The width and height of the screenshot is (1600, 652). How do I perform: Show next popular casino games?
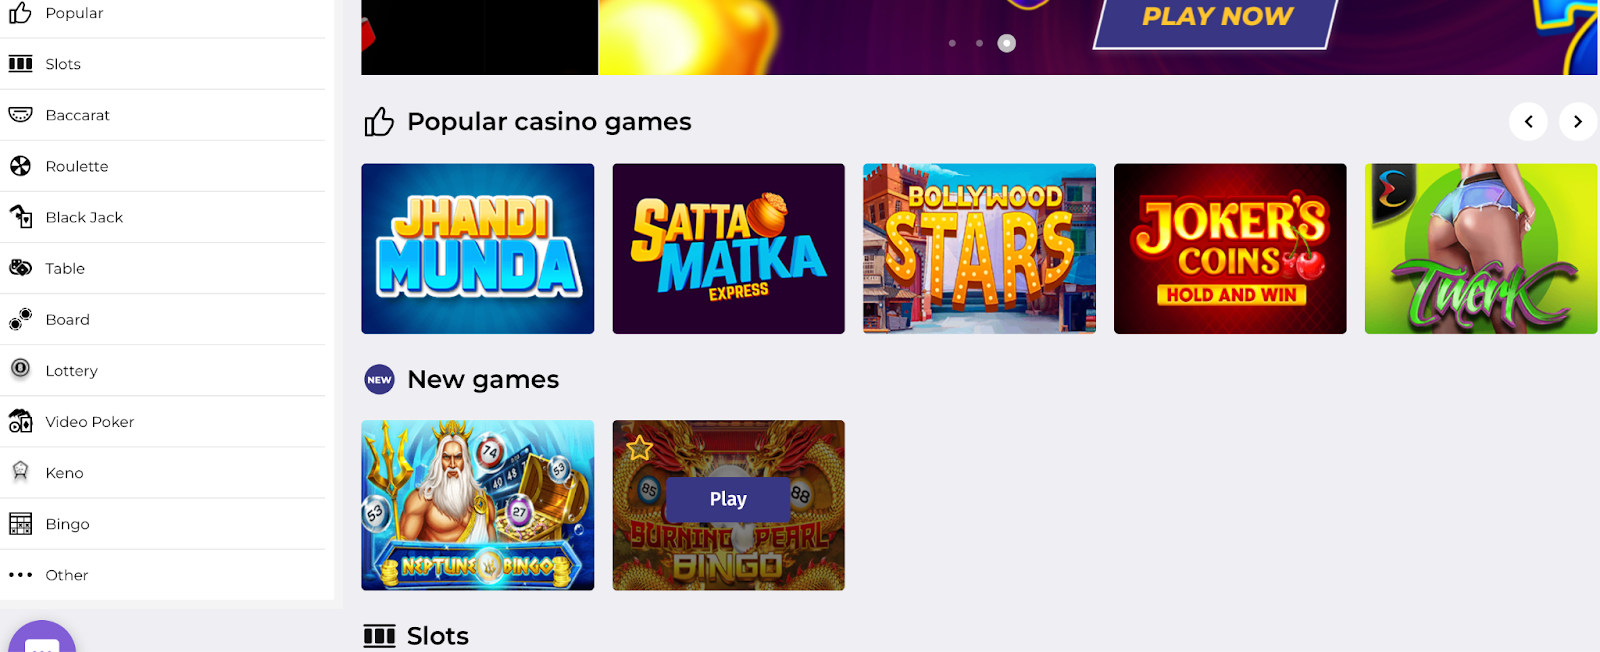click(1578, 122)
